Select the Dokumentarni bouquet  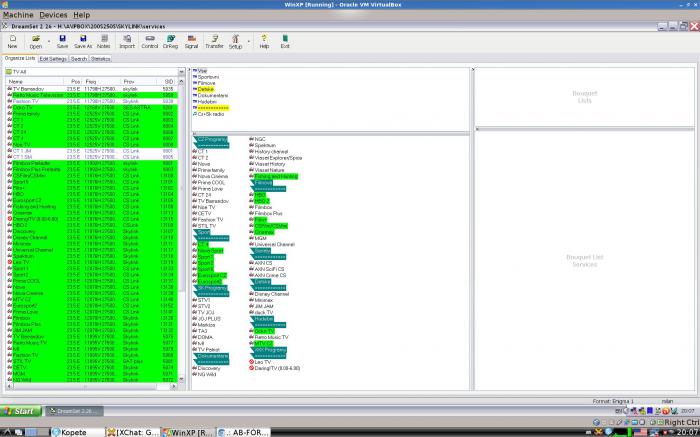click(212, 96)
